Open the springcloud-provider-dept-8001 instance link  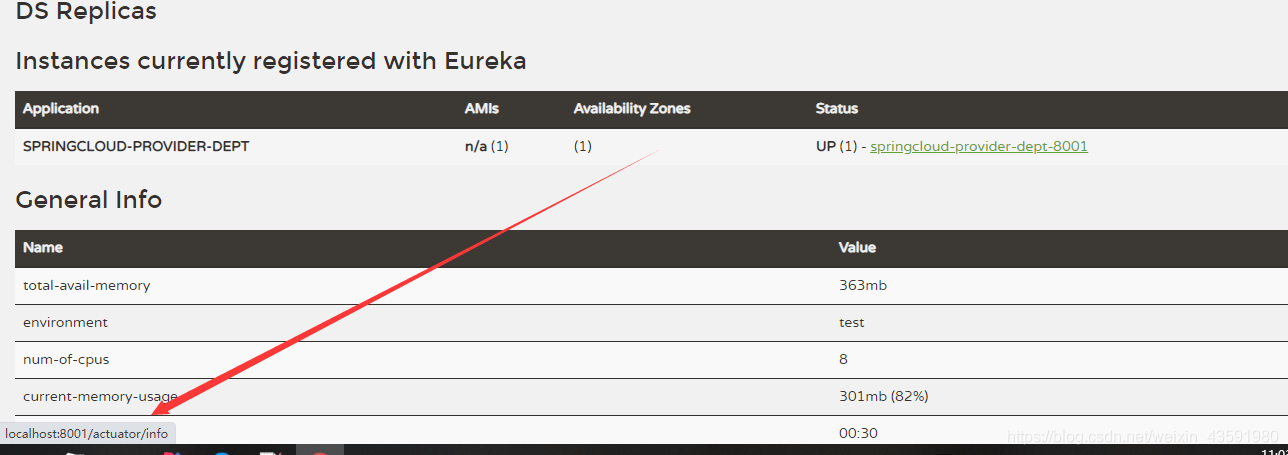click(978, 146)
